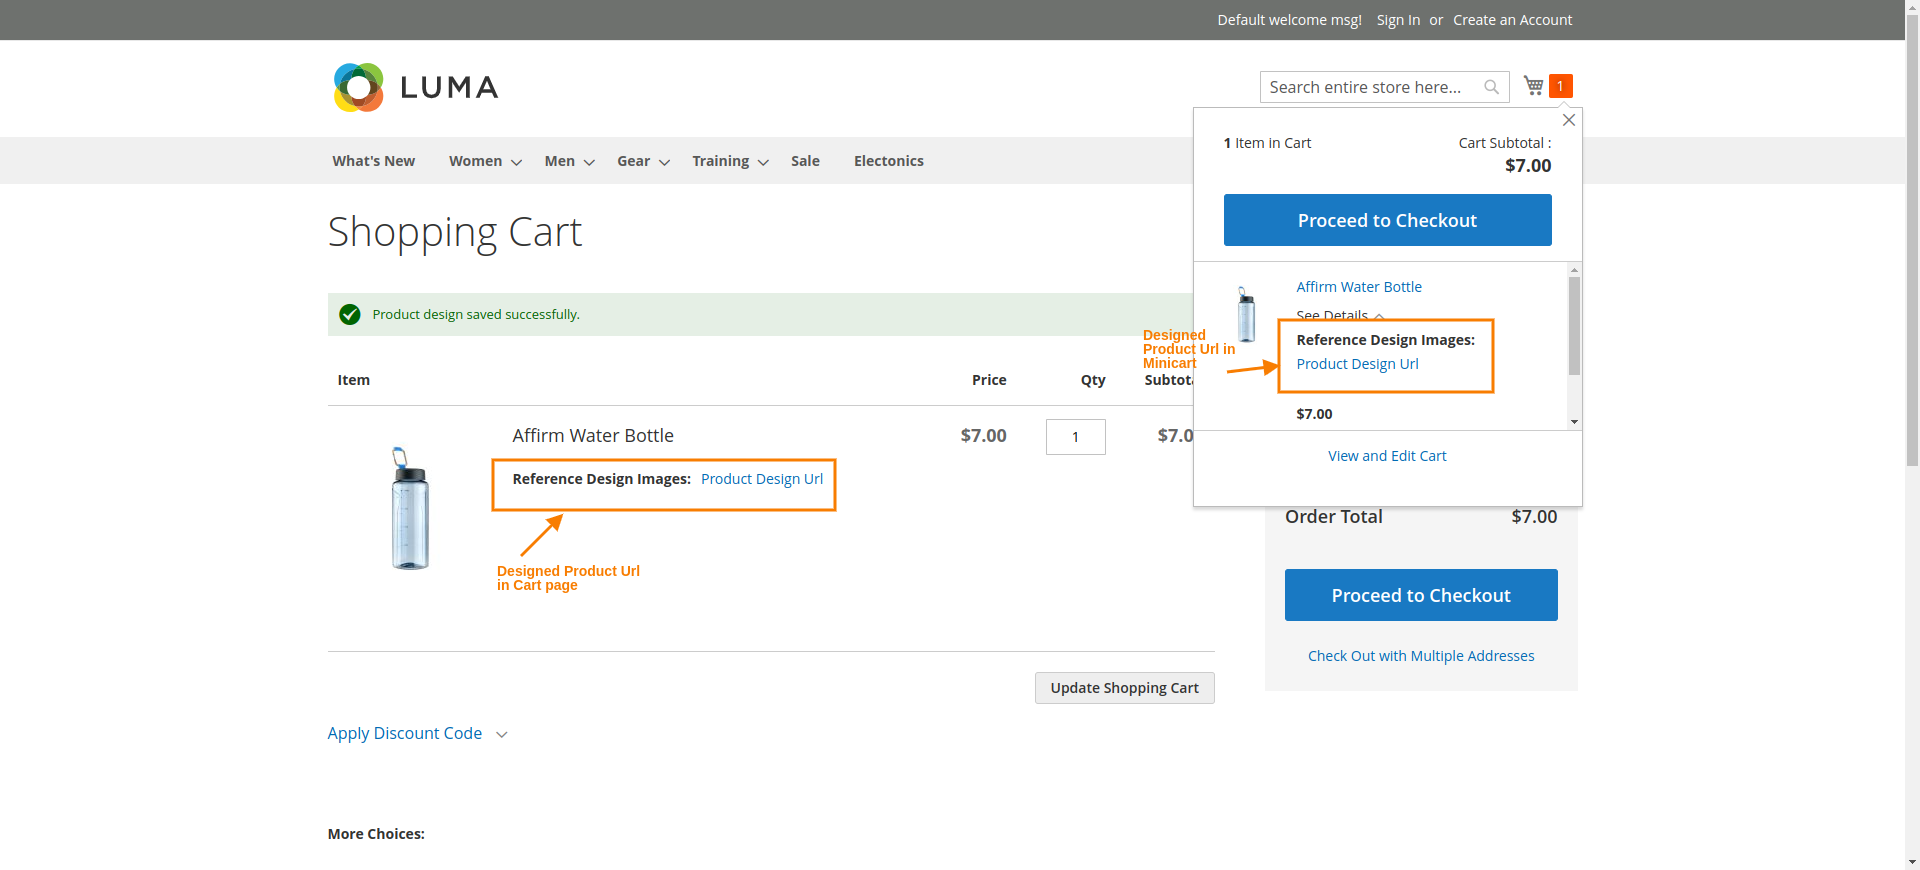Click the minicart scrollbar thumb
The width and height of the screenshot is (1920, 870).
point(1574,326)
